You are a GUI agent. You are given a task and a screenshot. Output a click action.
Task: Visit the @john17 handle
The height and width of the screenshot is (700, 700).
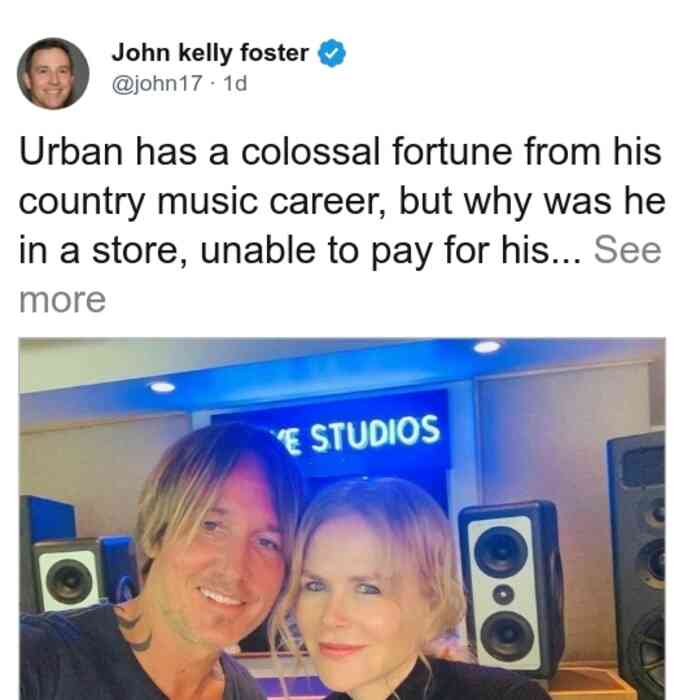pyautogui.click(x=157, y=83)
